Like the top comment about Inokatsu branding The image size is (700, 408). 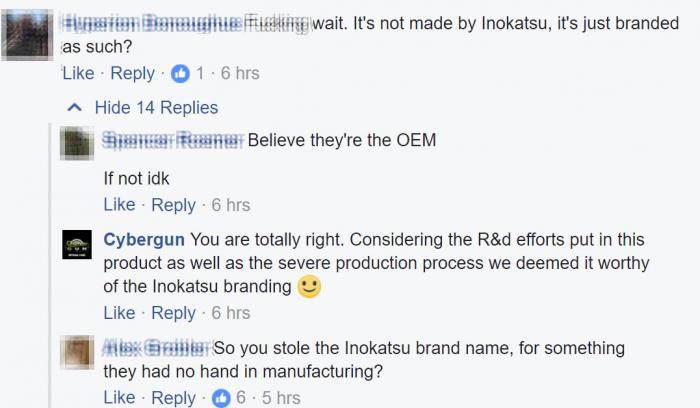pyautogui.click(x=78, y=73)
